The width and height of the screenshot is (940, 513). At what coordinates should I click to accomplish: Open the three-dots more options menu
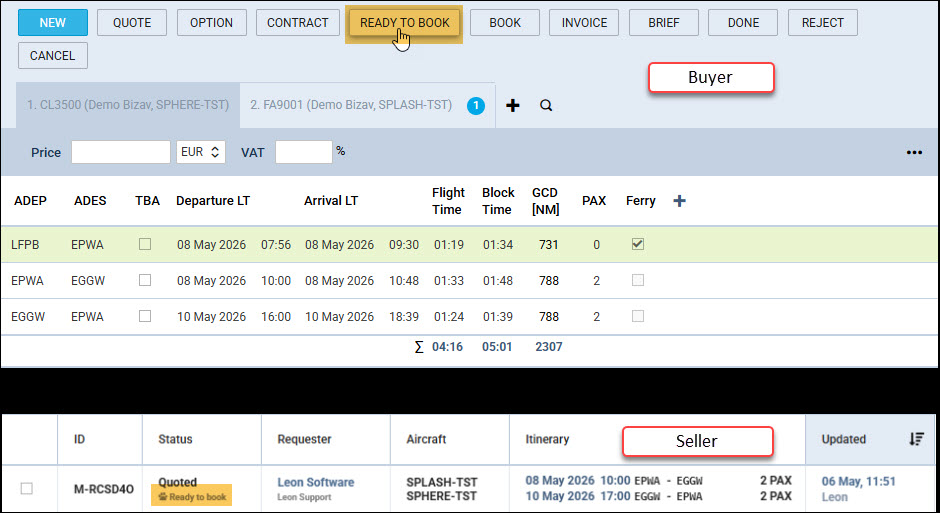(x=914, y=152)
